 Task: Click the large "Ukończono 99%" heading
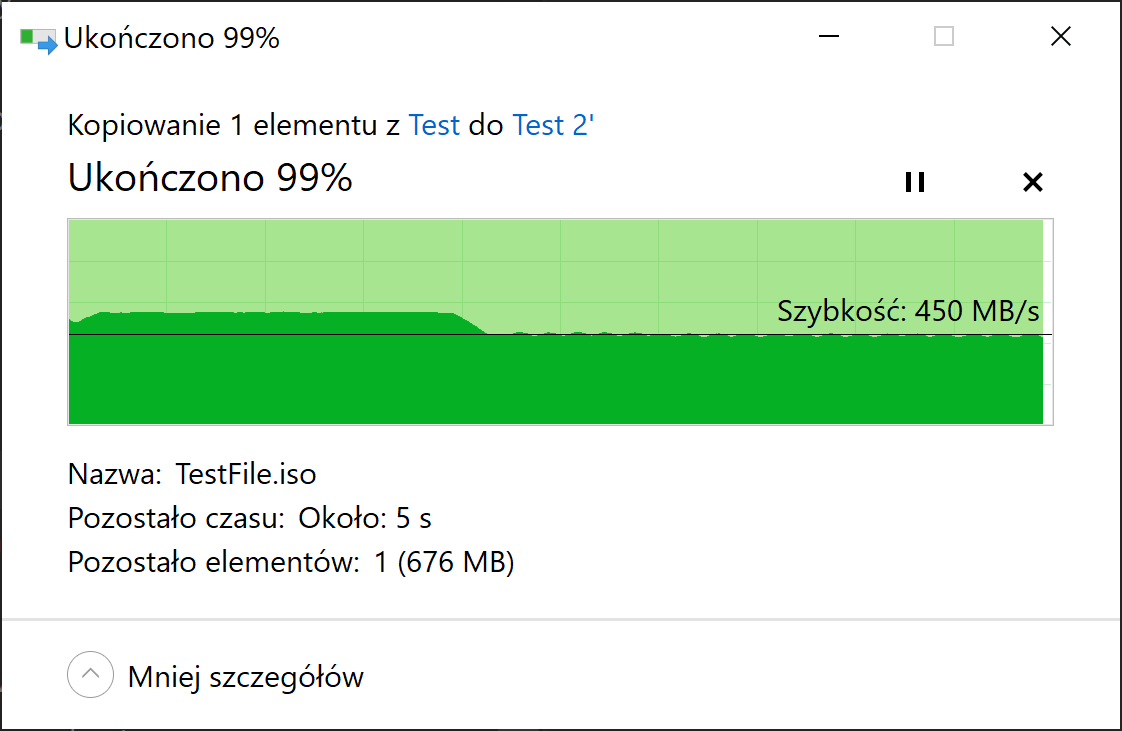pyautogui.click(x=210, y=178)
